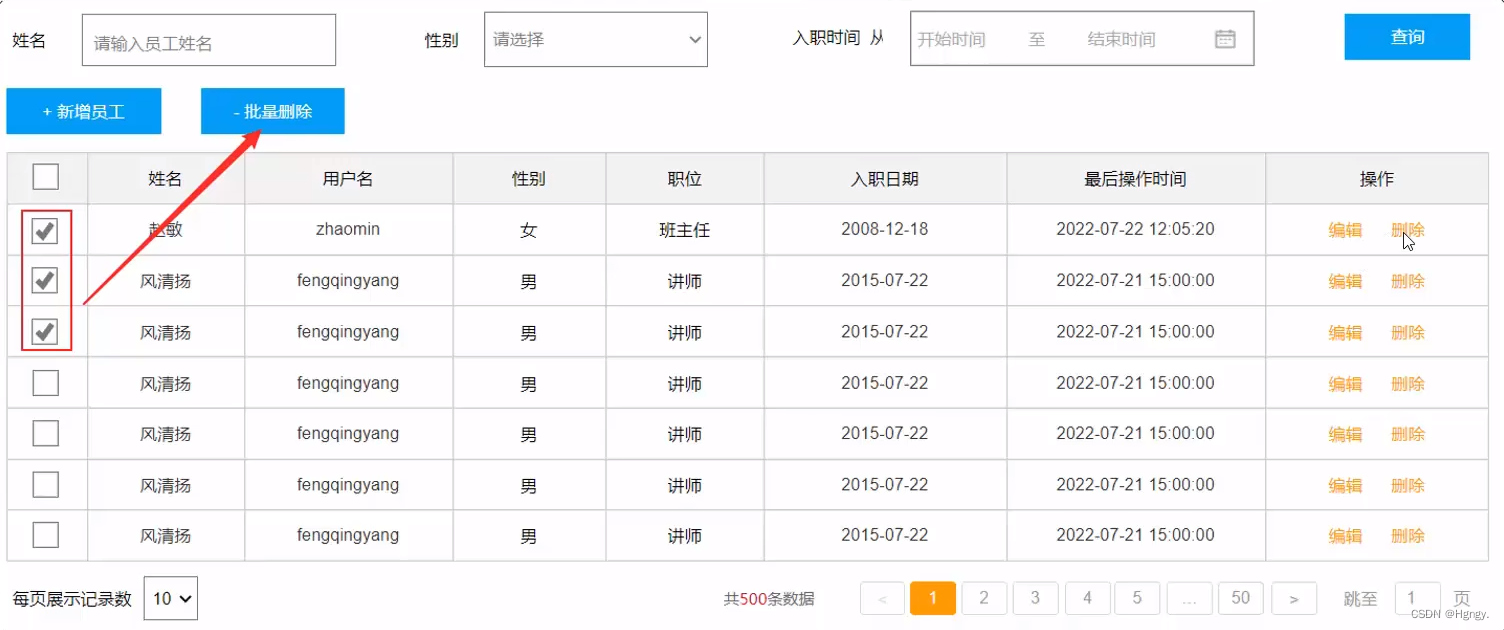This screenshot has width=1504, height=630.
Task: Click the 跳至 page number input
Action: pos(1417,598)
